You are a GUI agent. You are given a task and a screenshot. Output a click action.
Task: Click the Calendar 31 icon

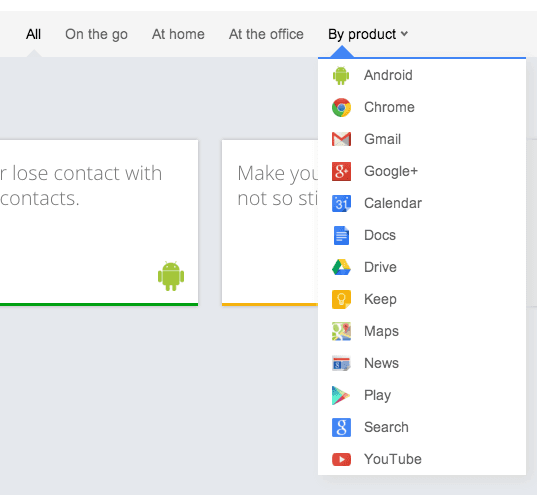341,203
